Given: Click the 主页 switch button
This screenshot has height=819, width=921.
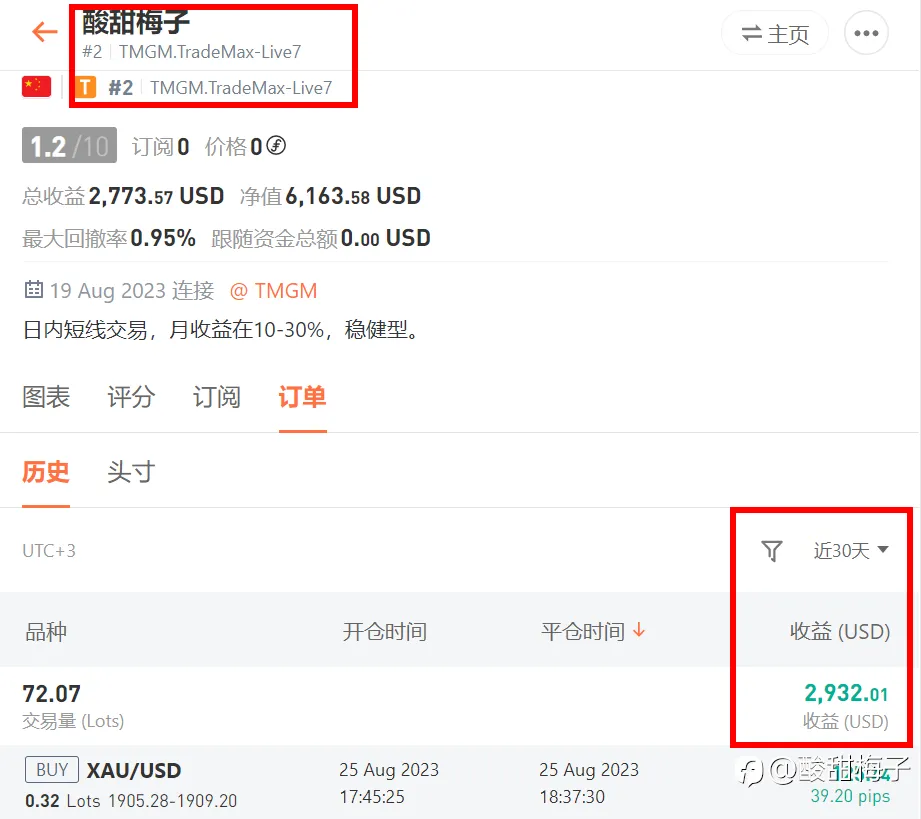Looking at the screenshot, I should coord(775,33).
